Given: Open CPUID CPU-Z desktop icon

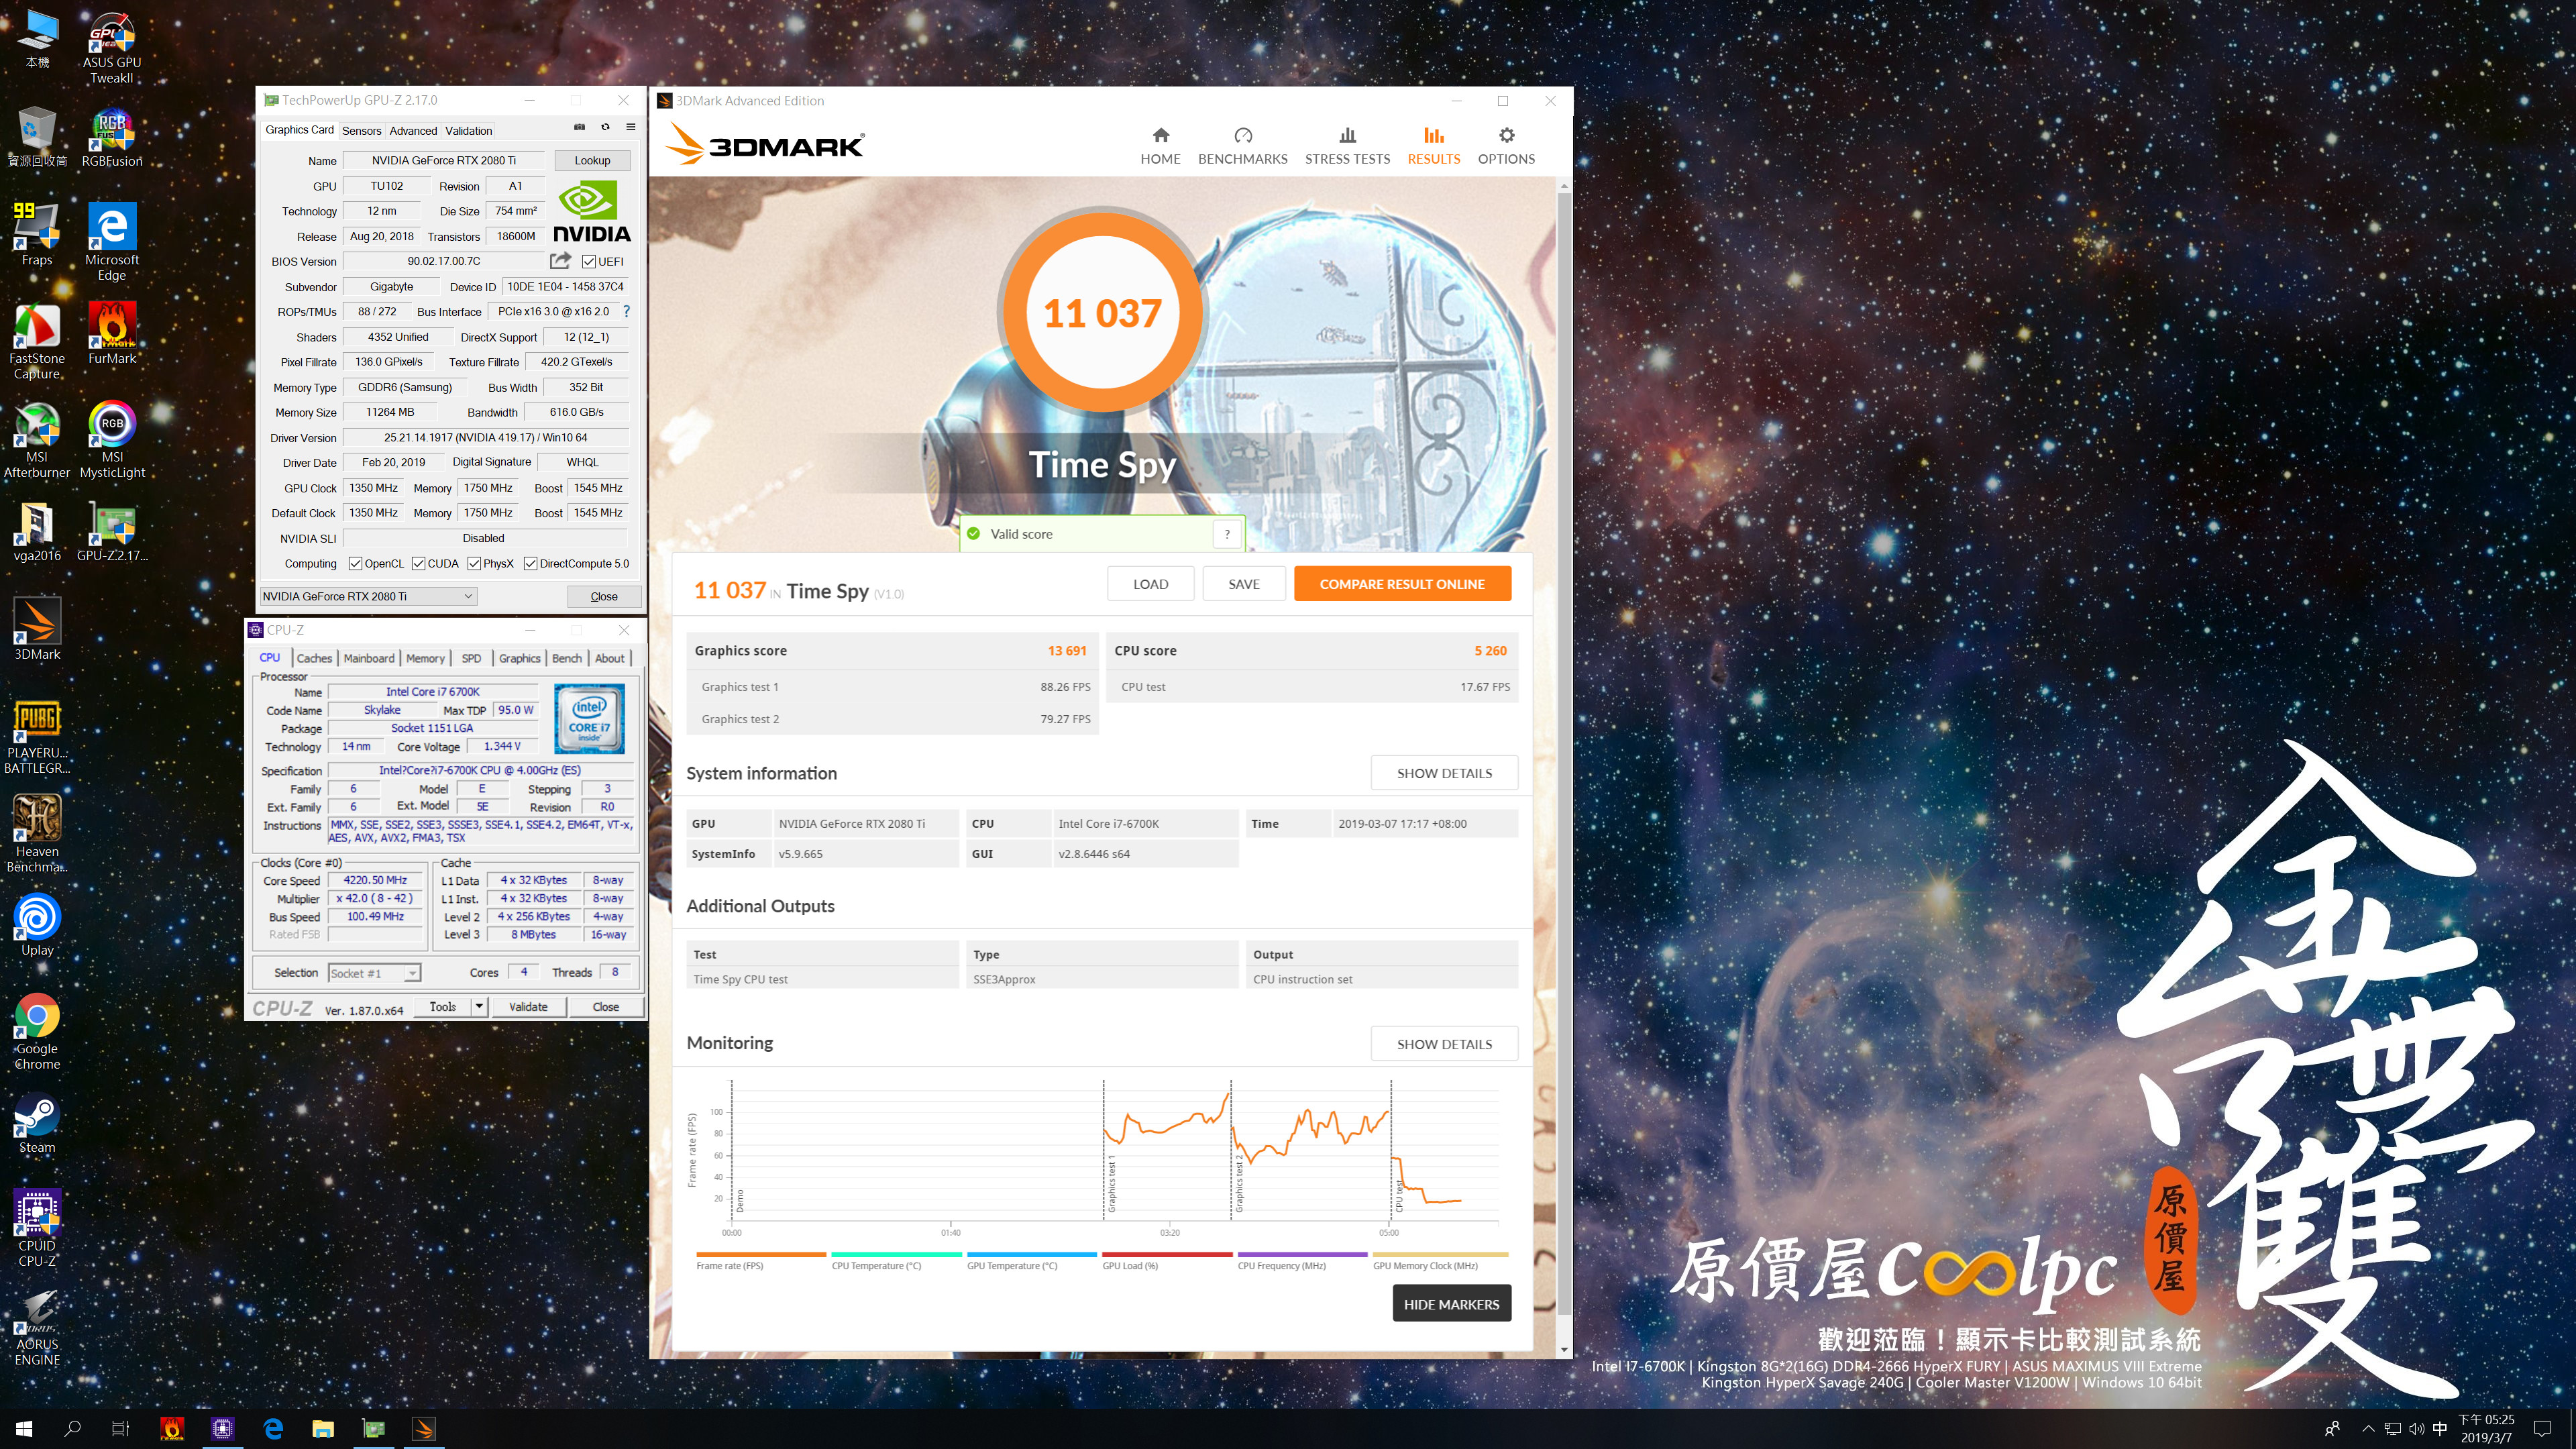Looking at the screenshot, I should [37, 1228].
